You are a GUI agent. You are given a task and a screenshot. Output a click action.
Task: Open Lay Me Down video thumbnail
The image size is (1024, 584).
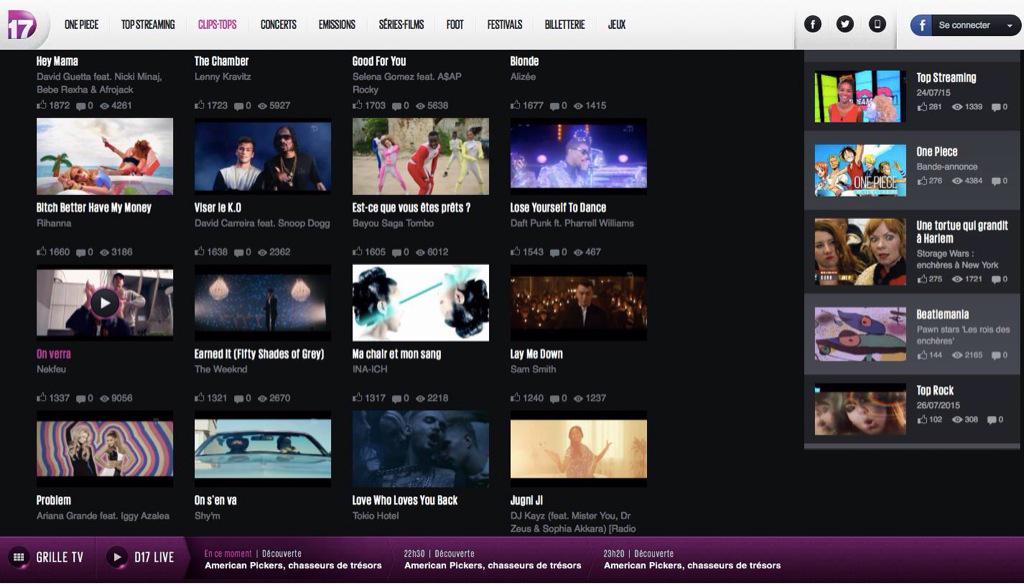point(579,302)
